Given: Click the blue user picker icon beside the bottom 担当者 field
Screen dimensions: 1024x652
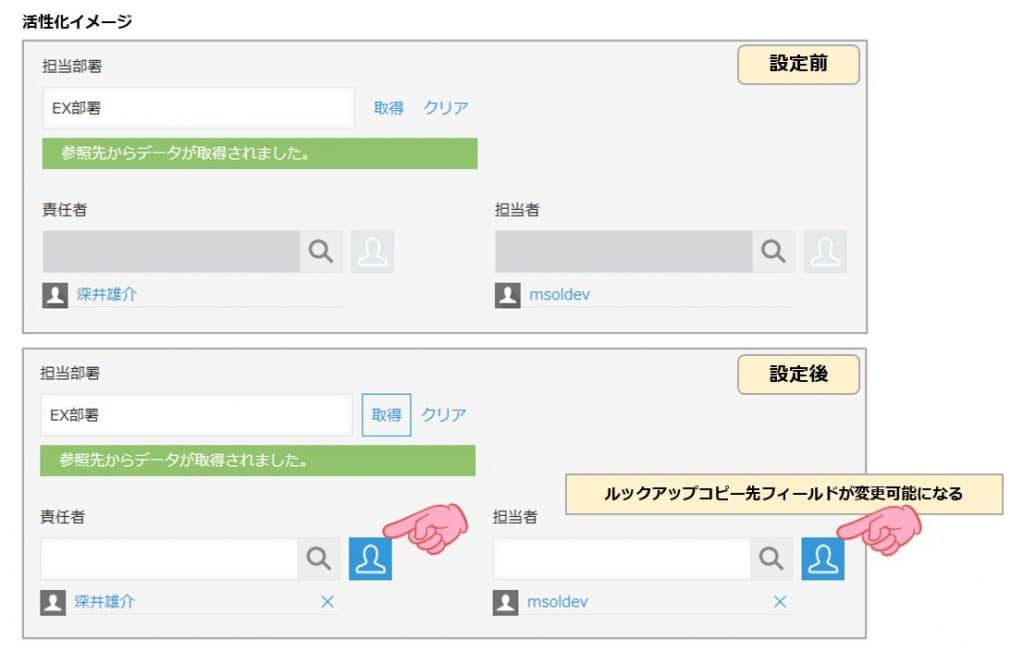Looking at the screenshot, I should pyautogui.click(x=823, y=559).
